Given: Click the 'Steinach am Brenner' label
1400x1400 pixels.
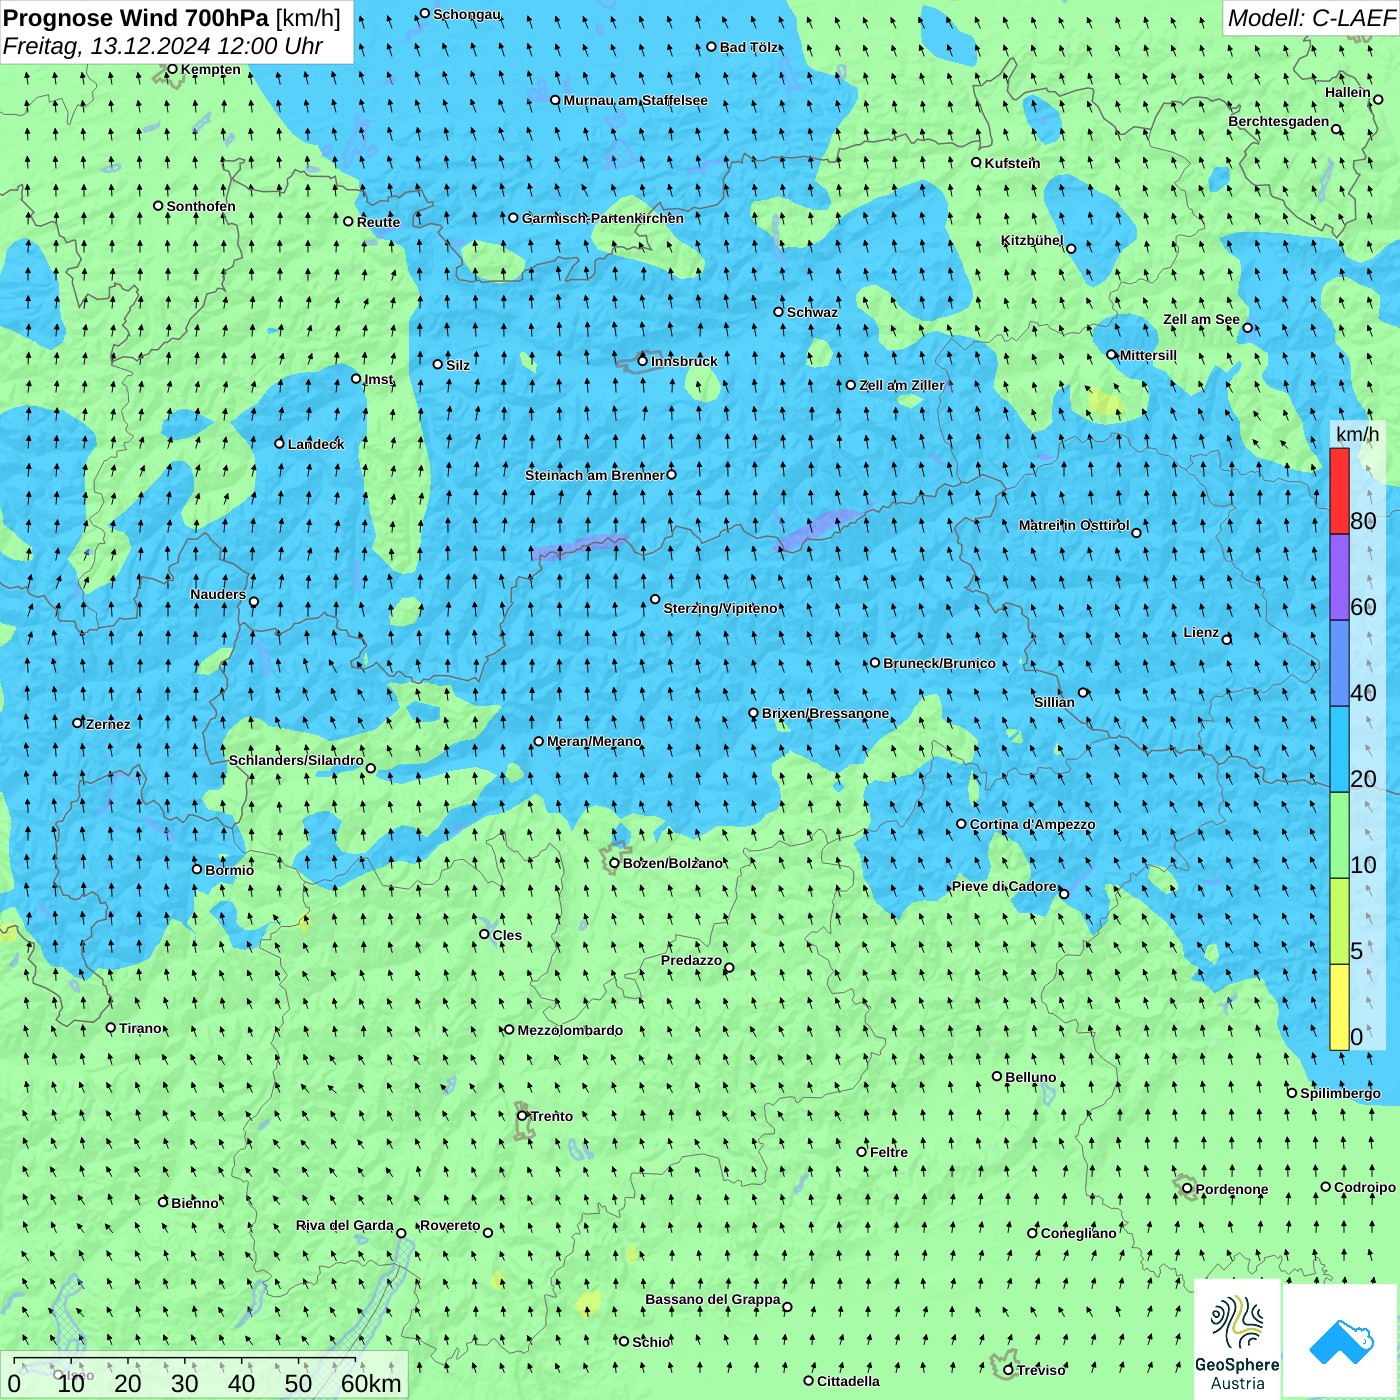Looking at the screenshot, I should click(x=595, y=475).
